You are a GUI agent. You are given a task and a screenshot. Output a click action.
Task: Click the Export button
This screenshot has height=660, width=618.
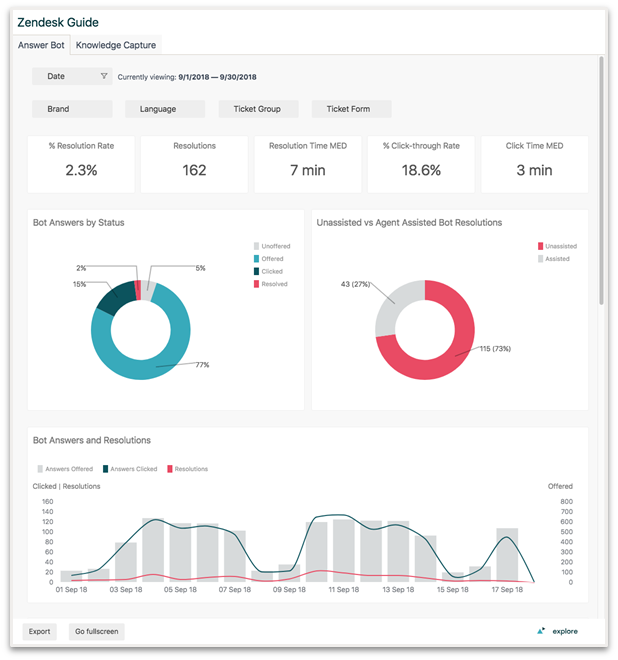40,631
